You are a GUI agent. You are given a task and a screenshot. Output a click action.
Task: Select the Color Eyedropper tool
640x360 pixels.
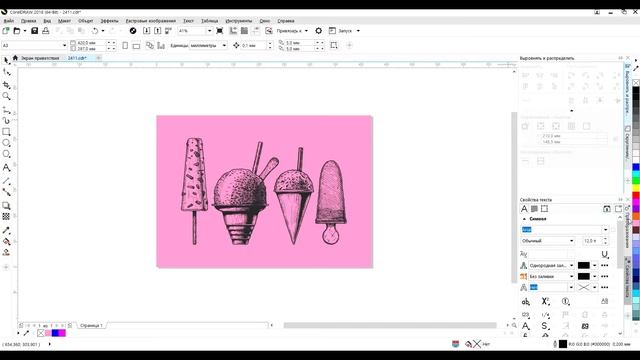point(6,231)
